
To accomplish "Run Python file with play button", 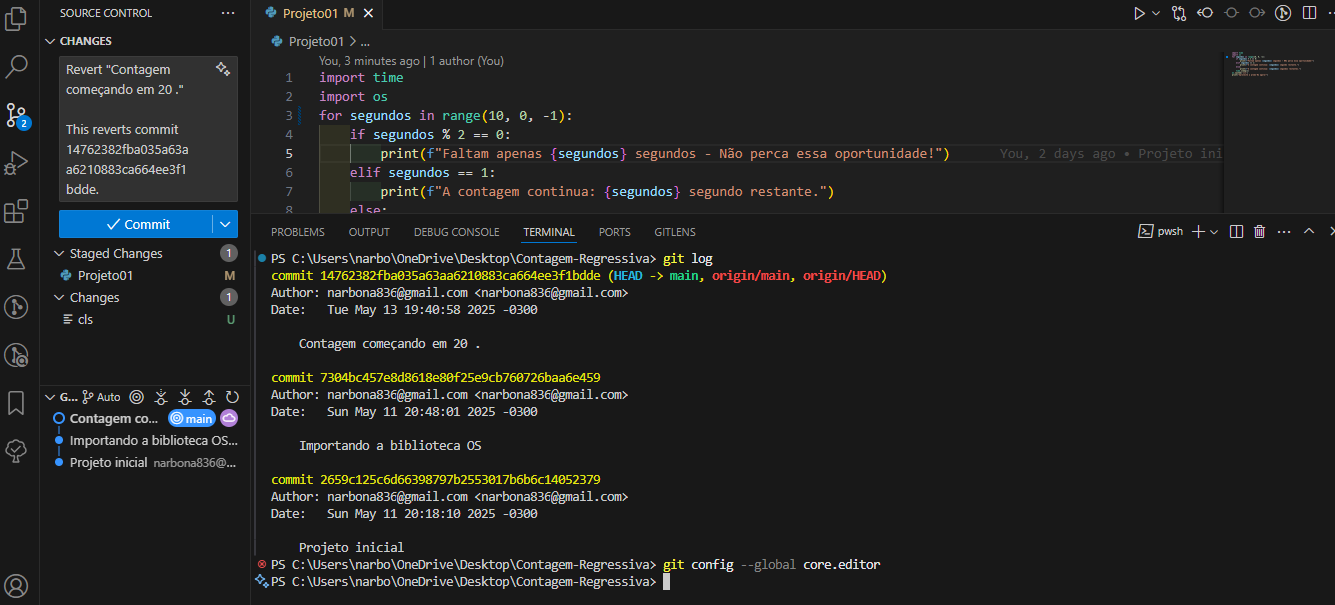I will point(1139,13).
